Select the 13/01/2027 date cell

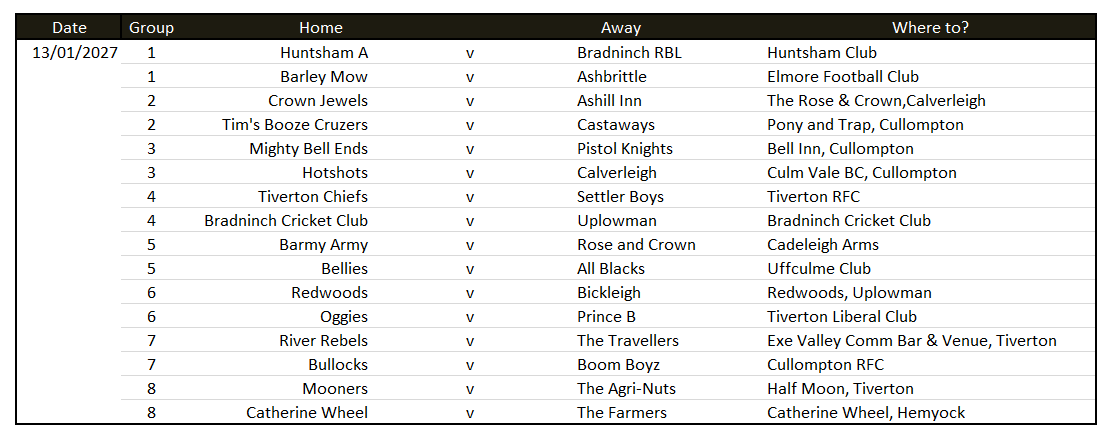pos(75,52)
